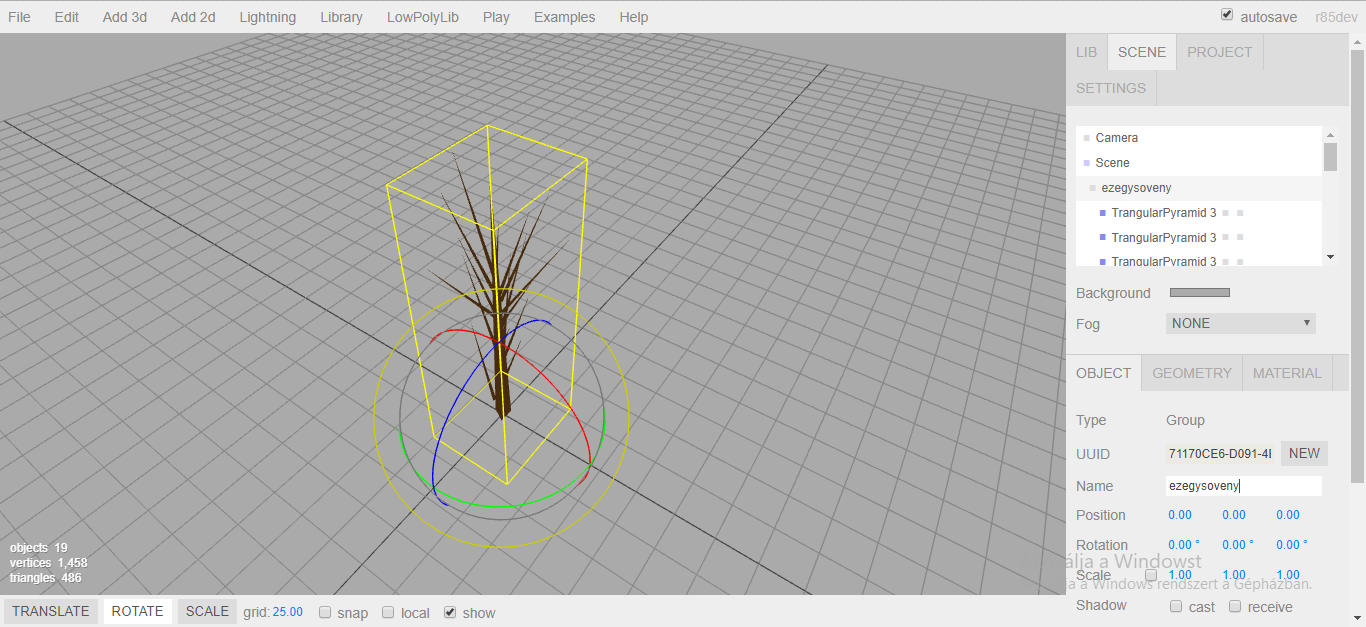The height and width of the screenshot is (627, 1366).
Task: Click the 'triangles 486' stat text
Action: [x=45, y=578]
